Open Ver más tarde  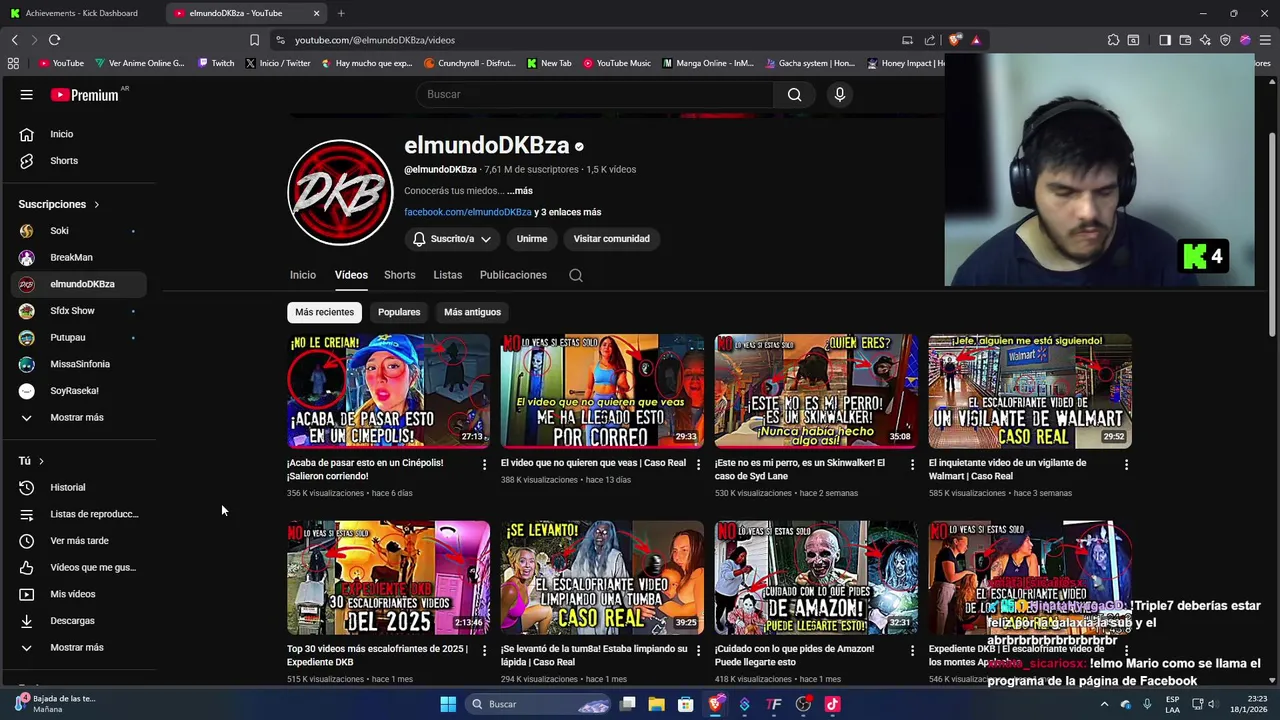[x=78, y=541]
